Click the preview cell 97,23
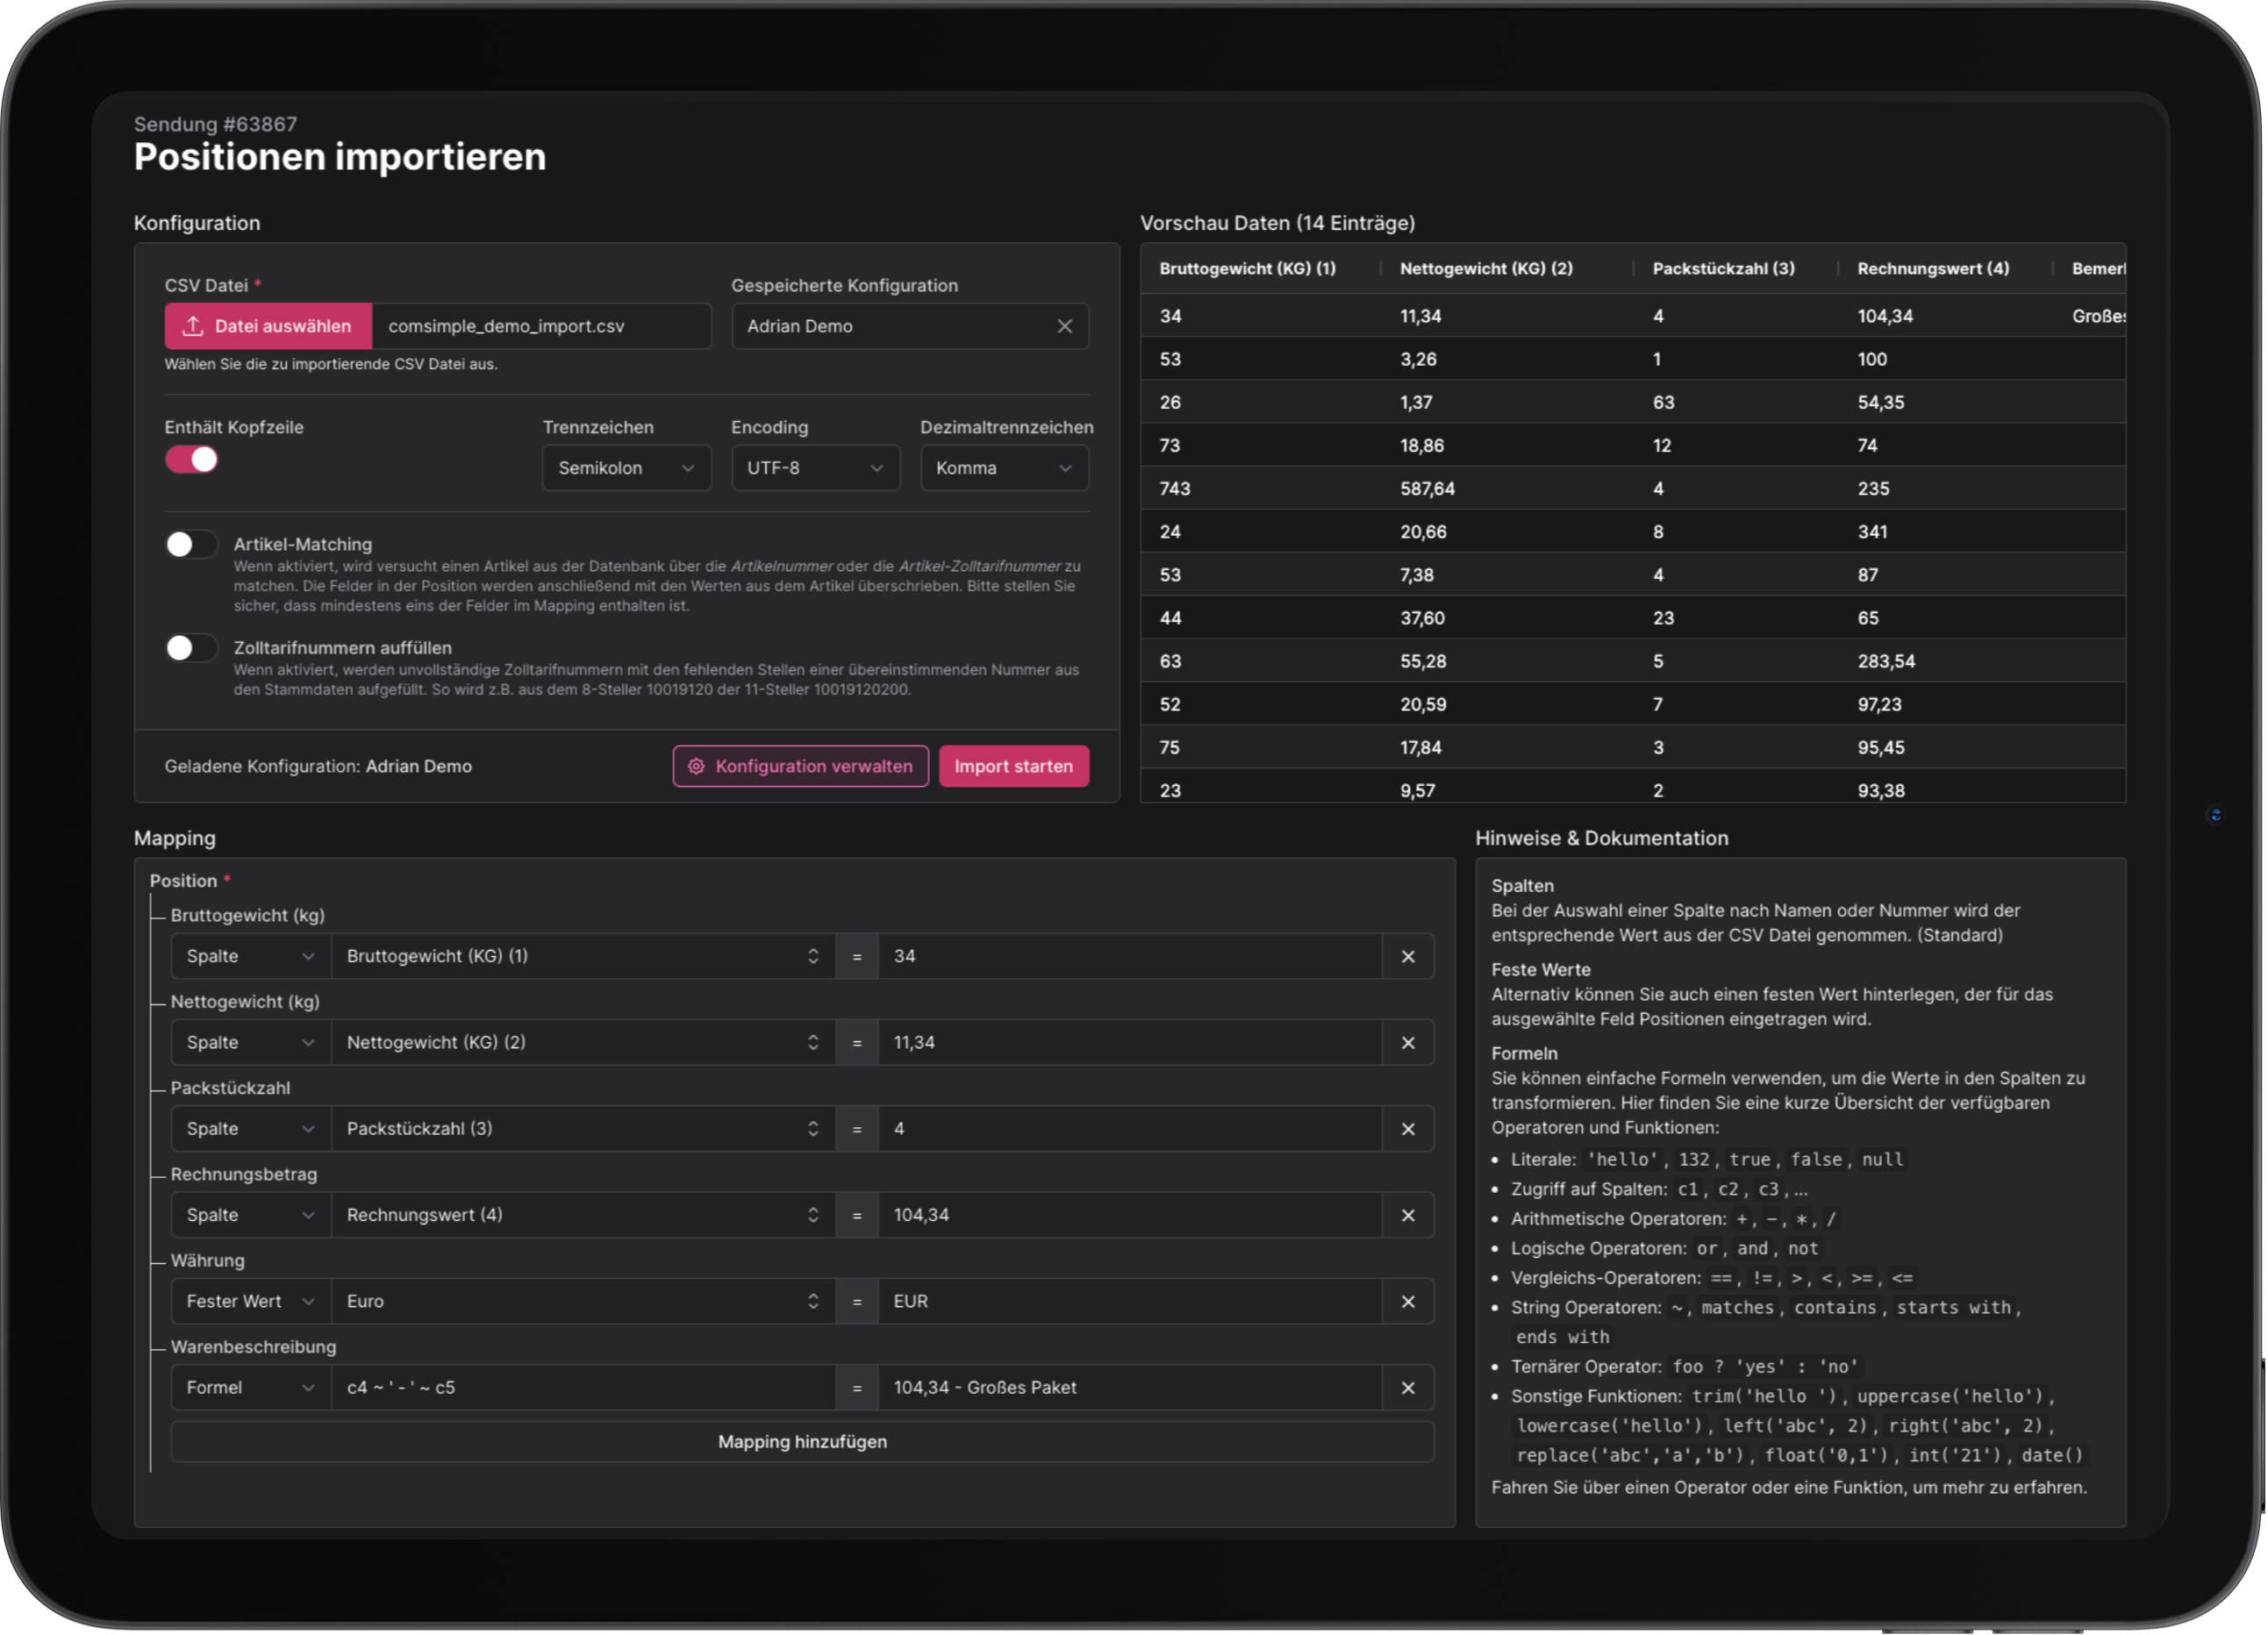 [x=1880, y=705]
